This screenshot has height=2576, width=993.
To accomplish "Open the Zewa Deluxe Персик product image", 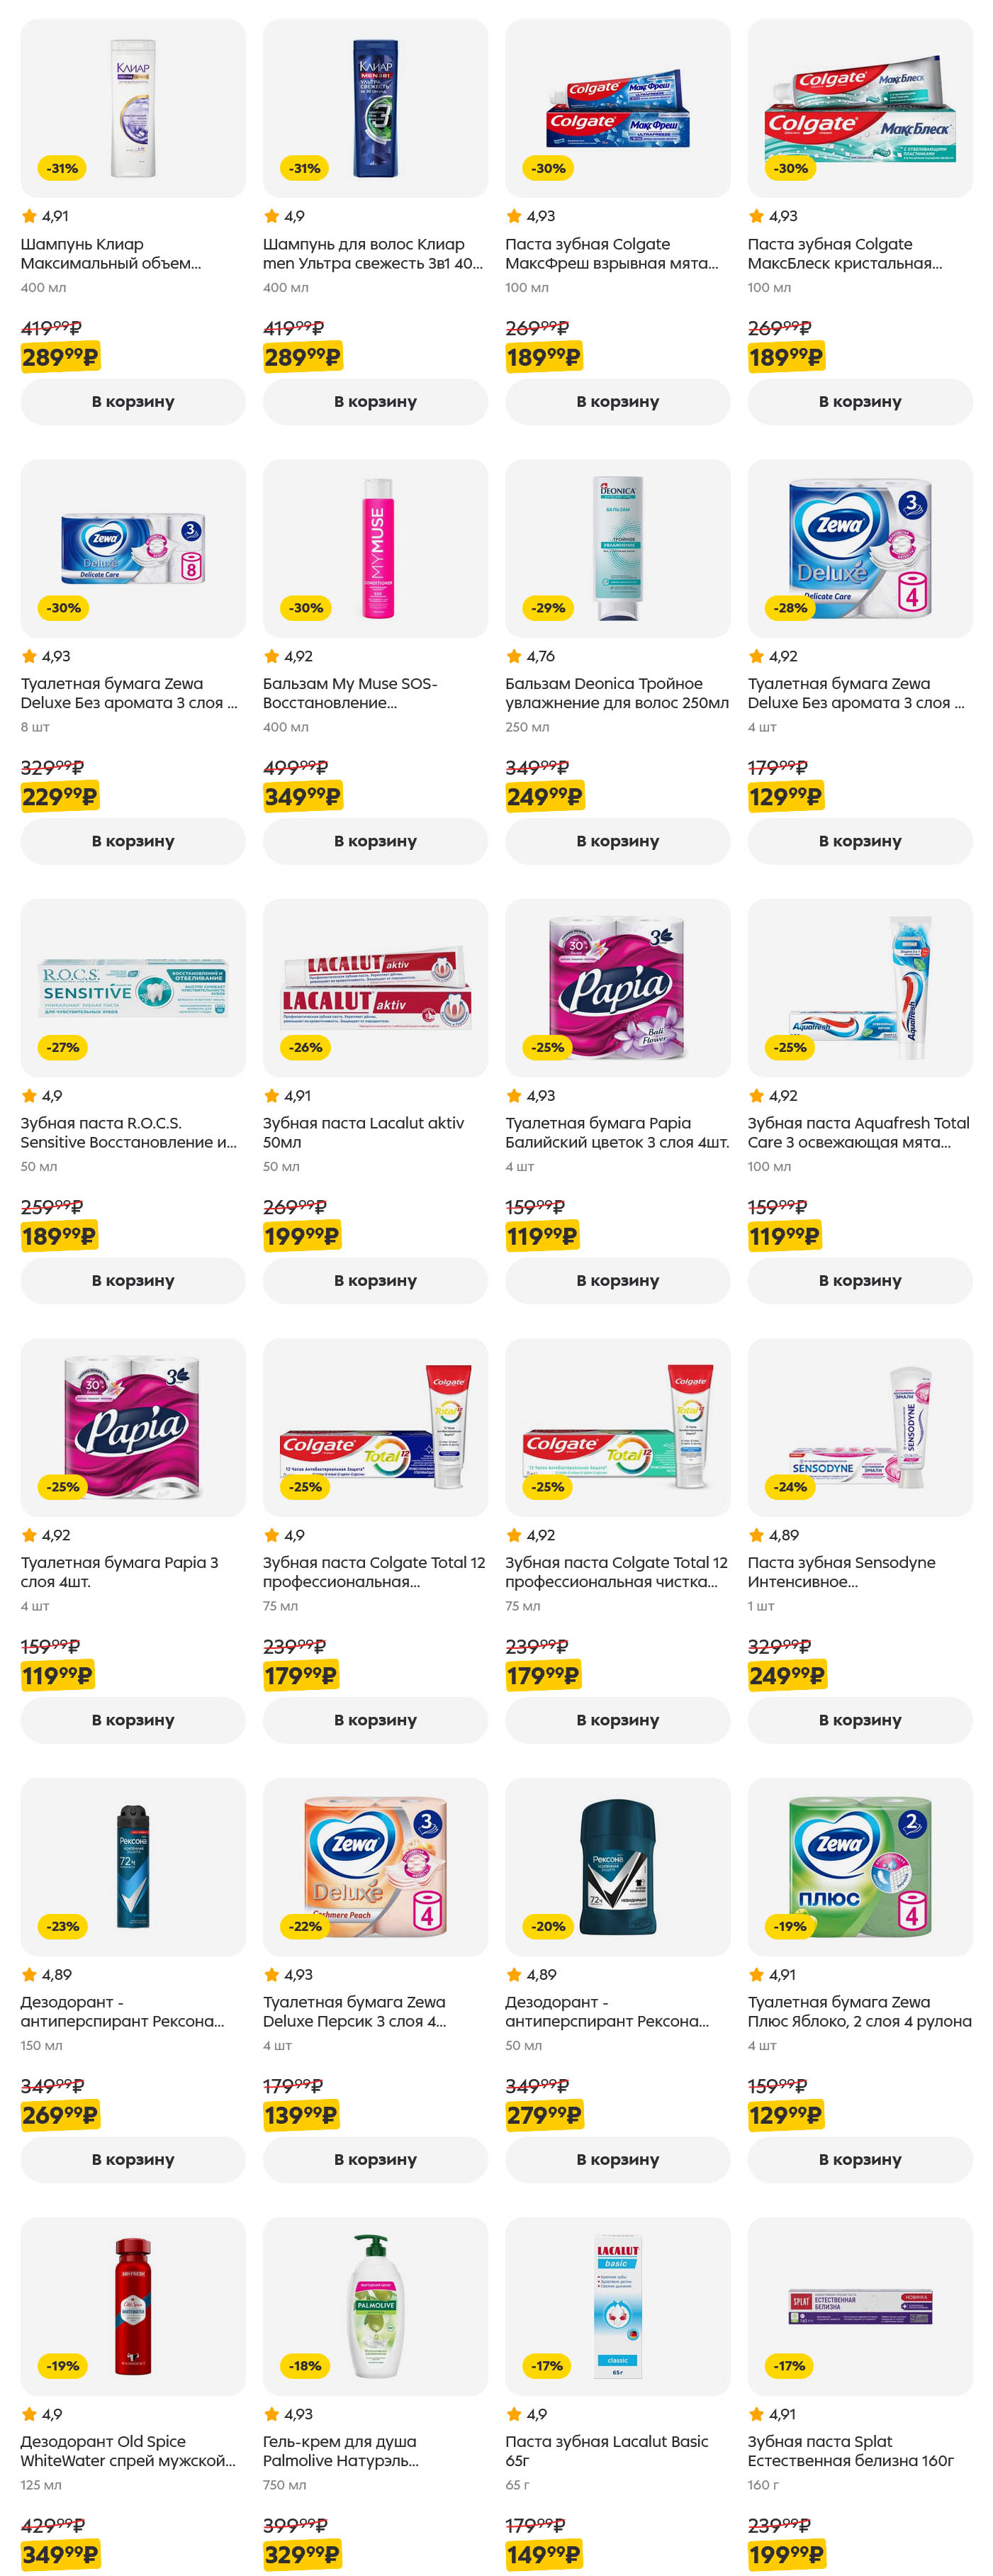I will point(375,1865).
